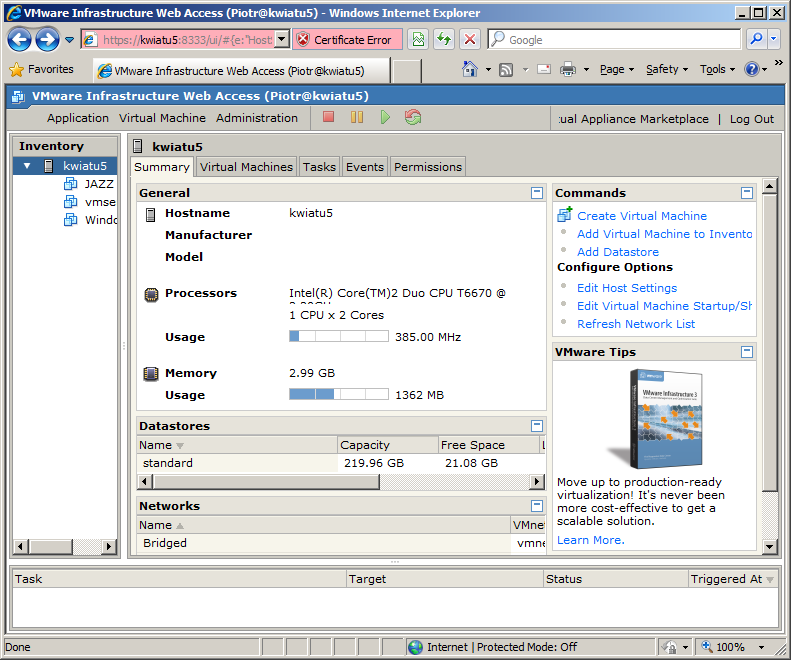This screenshot has width=791, height=660.
Task: Click the Memory usage bar
Action: (339, 394)
